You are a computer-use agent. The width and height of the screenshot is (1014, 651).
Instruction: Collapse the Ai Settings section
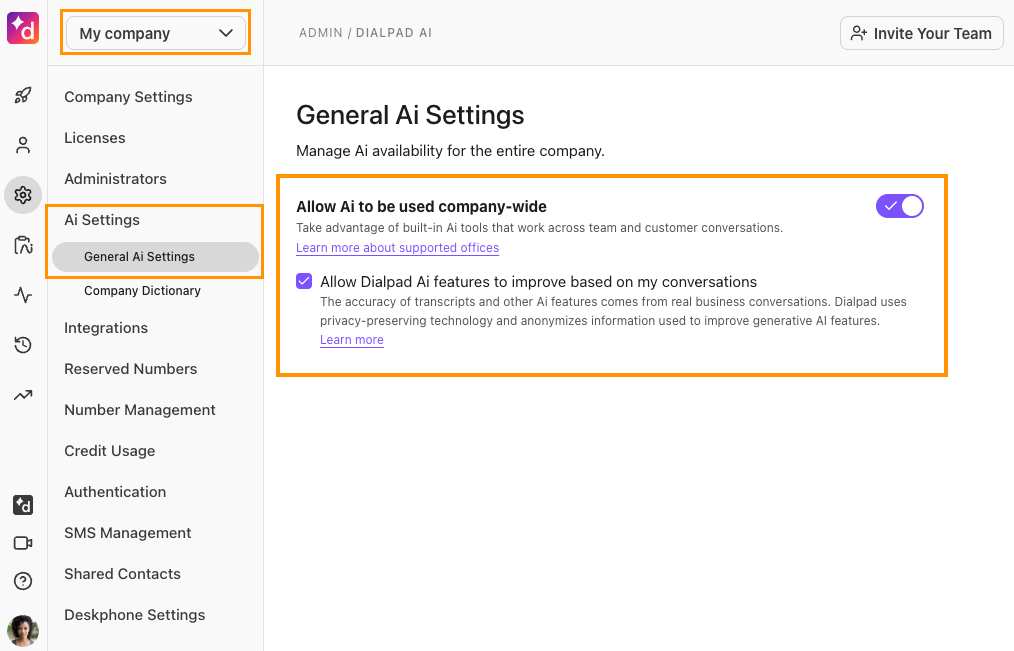[x=102, y=220]
